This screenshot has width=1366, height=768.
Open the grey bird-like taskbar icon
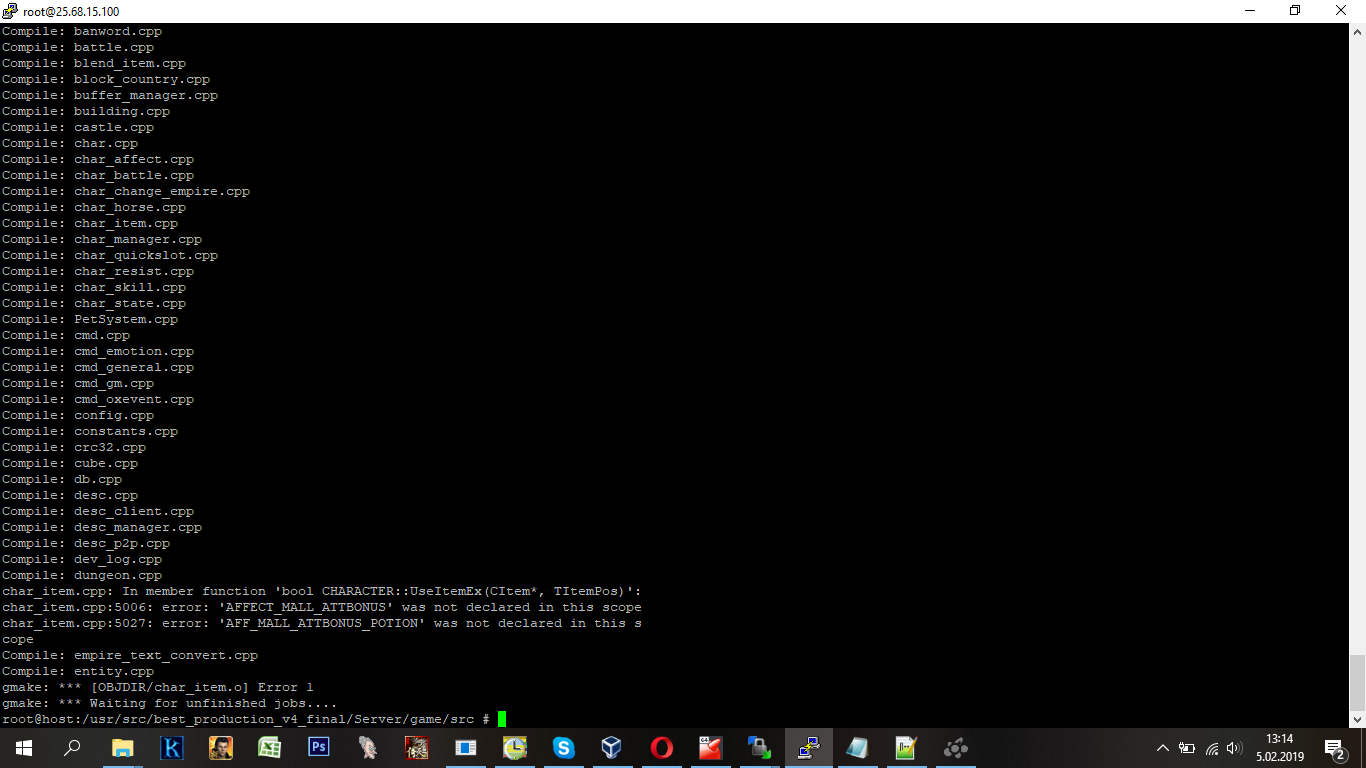[368, 747]
